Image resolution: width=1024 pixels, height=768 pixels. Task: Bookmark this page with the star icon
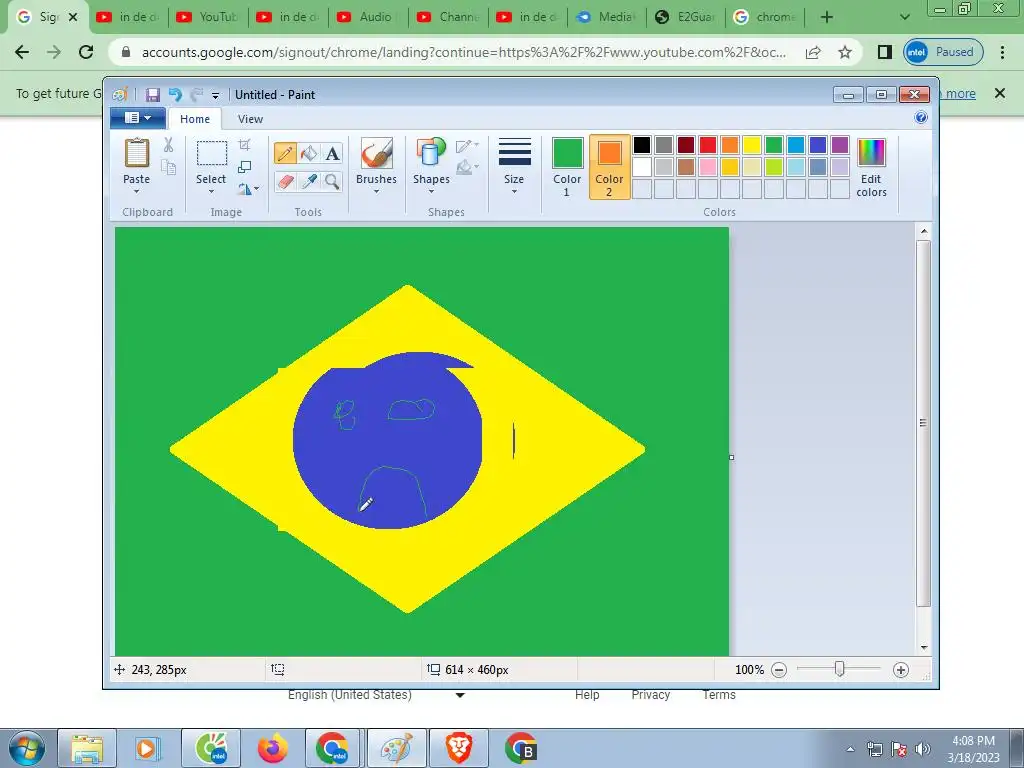coord(844,52)
